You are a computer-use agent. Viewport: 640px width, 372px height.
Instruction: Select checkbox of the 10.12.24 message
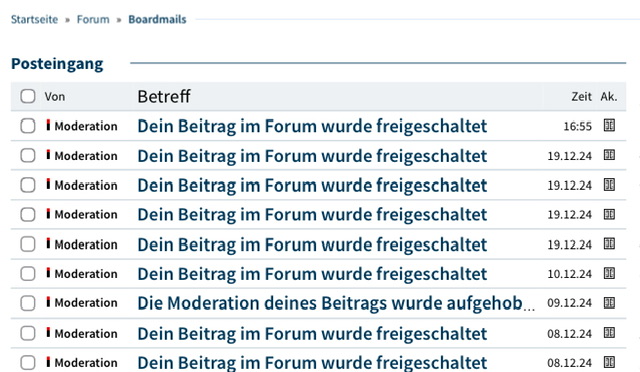pos(28,274)
